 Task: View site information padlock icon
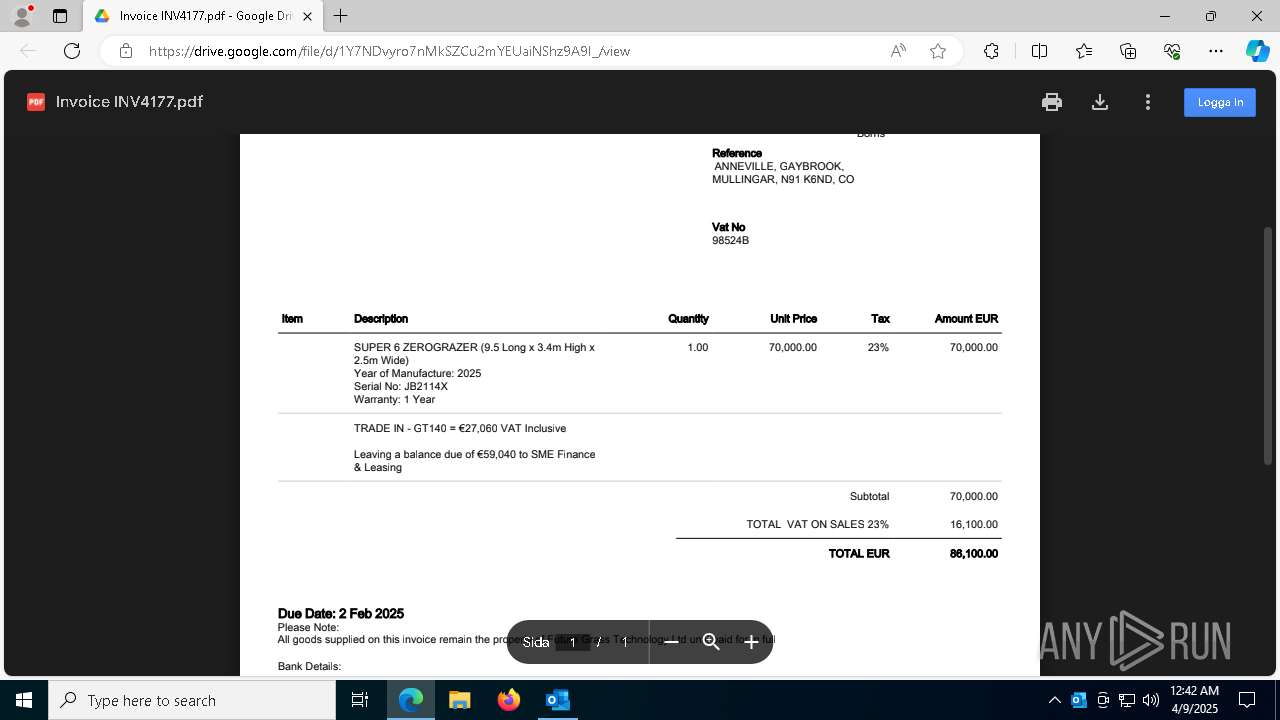coord(126,51)
